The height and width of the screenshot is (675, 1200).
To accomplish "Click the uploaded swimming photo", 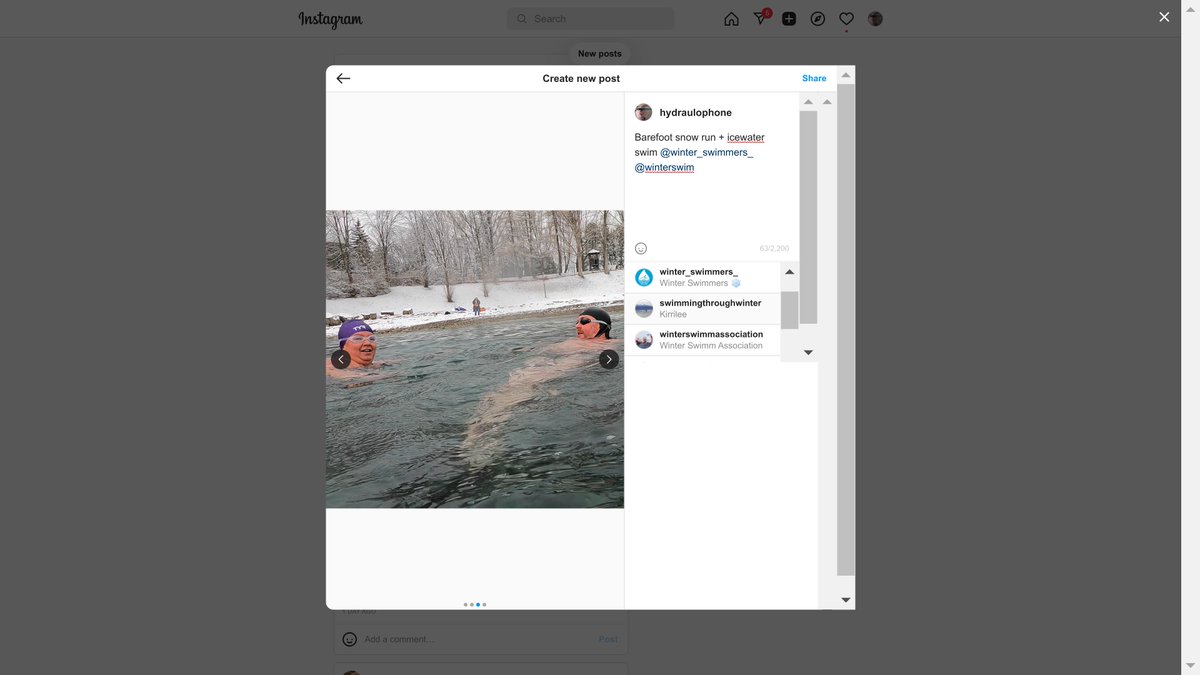I will tap(475, 359).
